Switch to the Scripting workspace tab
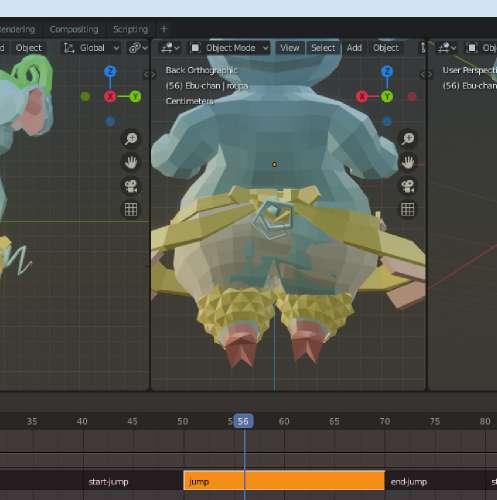The width and height of the screenshot is (497, 500). tap(130, 29)
